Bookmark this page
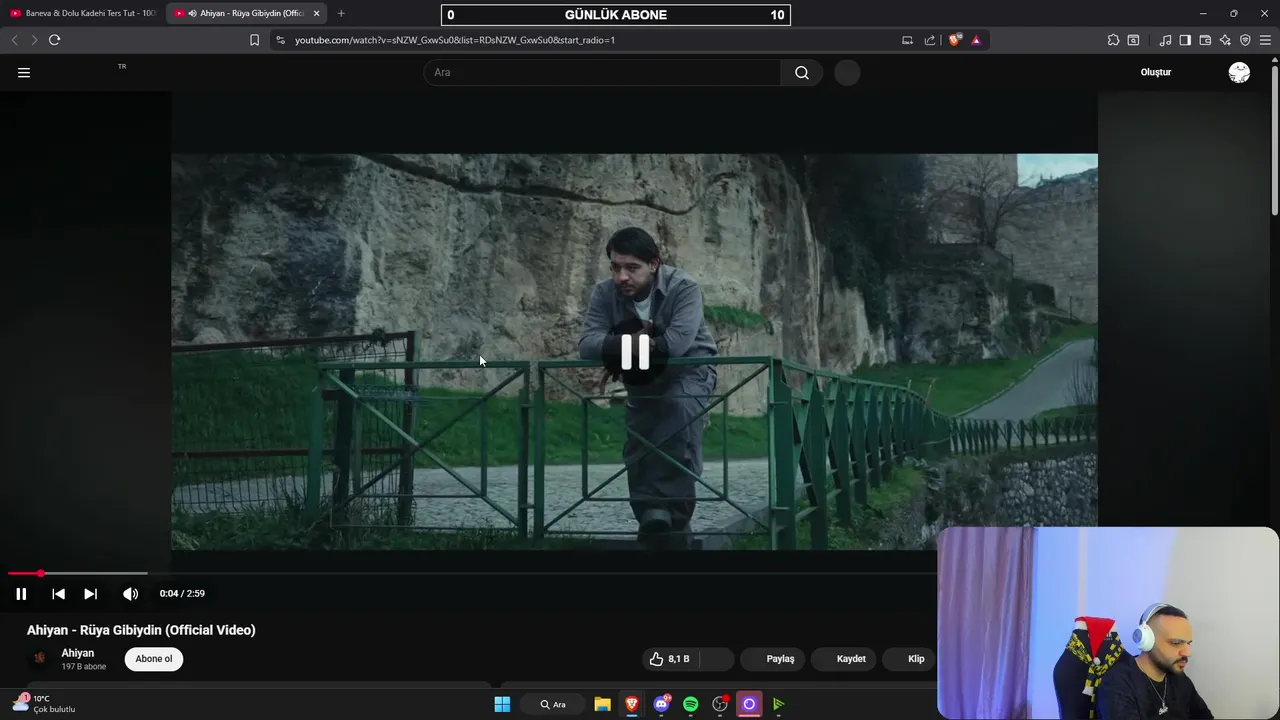1280x720 pixels. pos(254,40)
